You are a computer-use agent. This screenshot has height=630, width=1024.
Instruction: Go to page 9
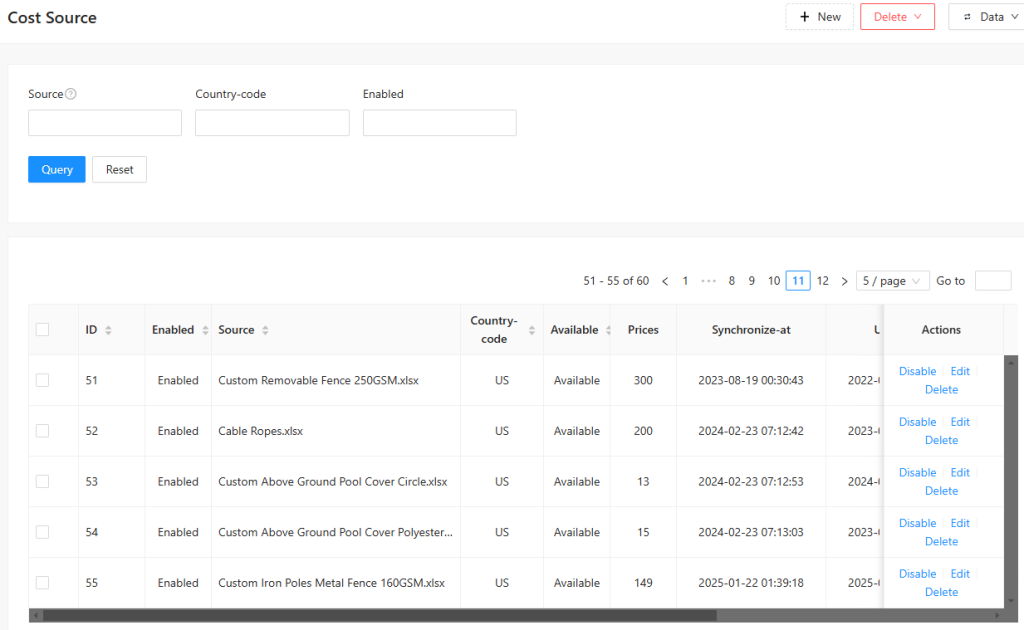point(752,281)
